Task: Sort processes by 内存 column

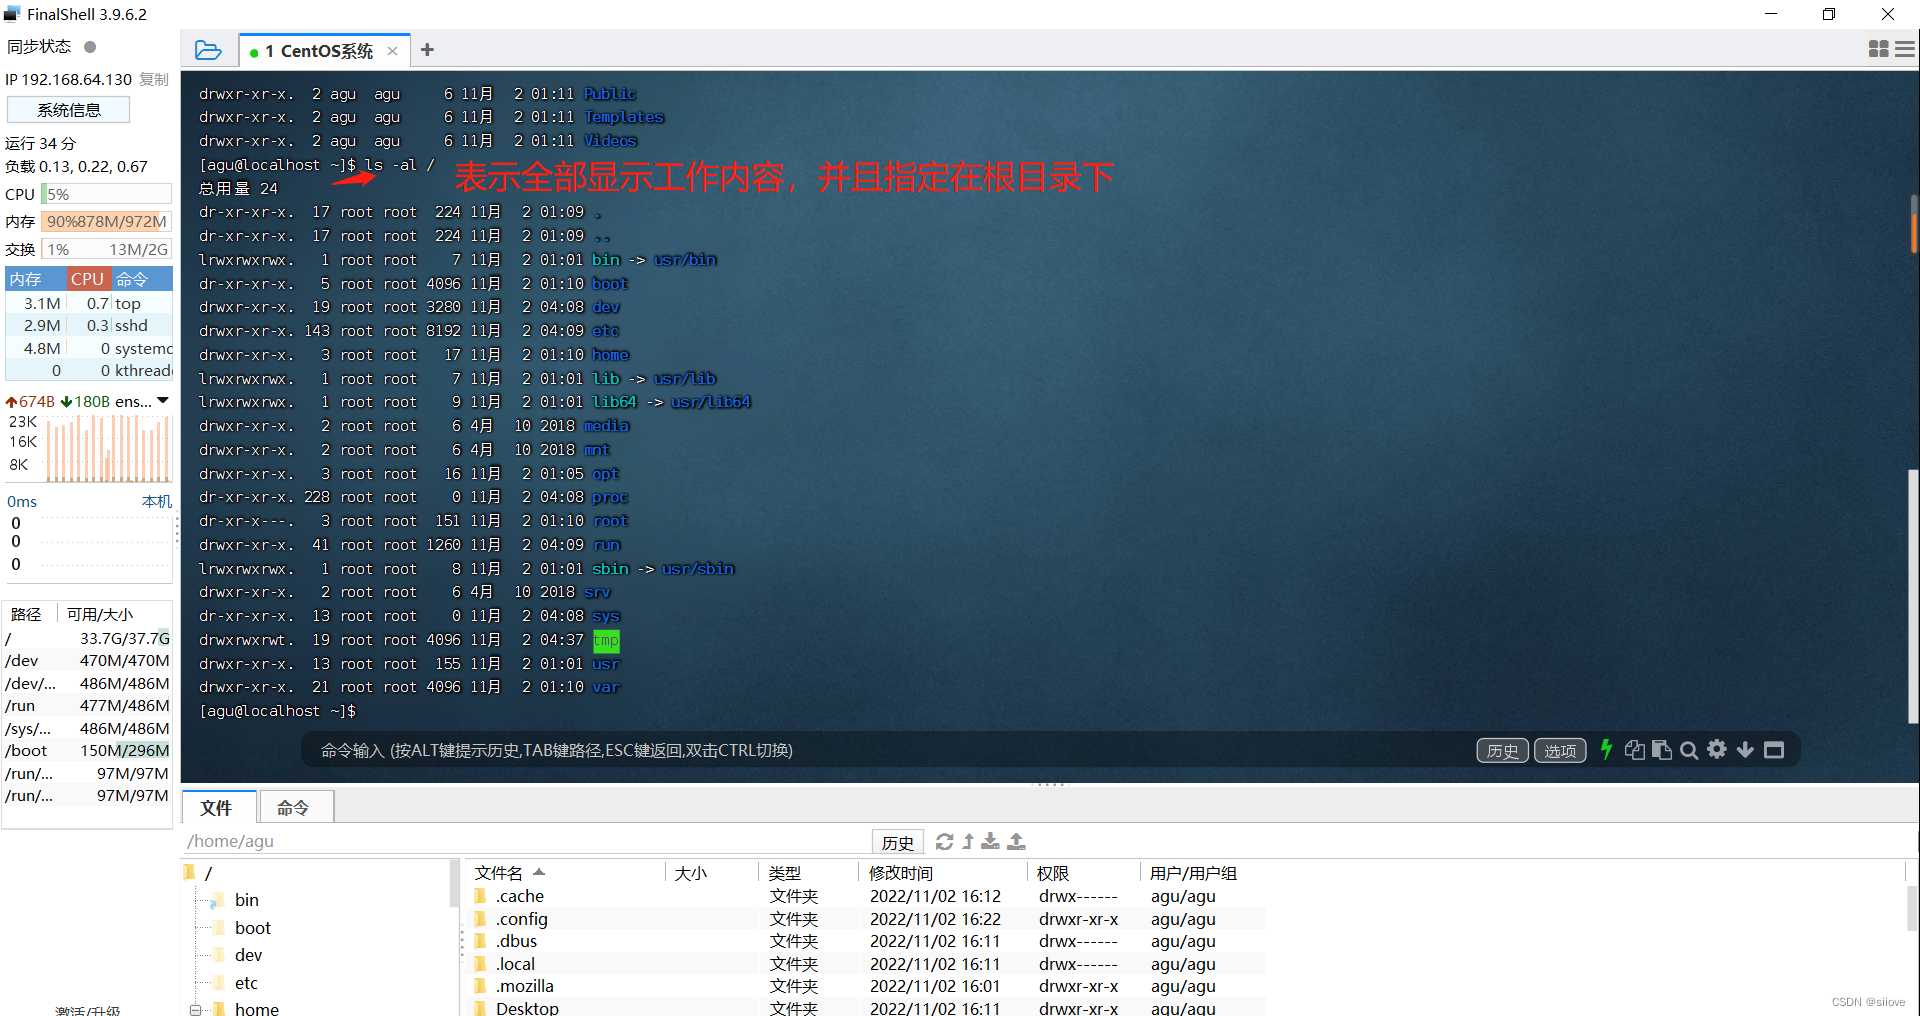Action: coord(36,279)
